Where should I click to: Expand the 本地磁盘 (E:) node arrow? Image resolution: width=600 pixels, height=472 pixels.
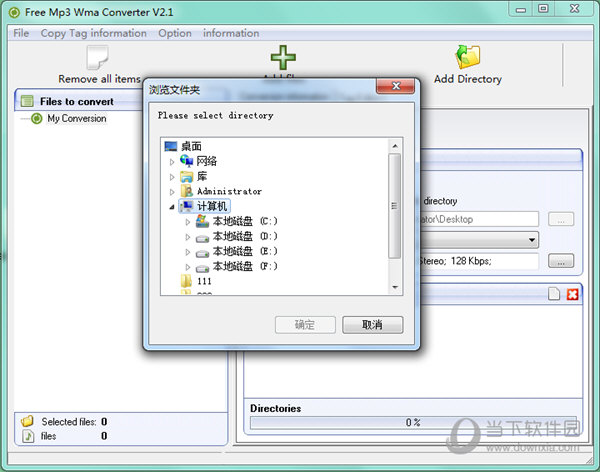tap(188, 252)
